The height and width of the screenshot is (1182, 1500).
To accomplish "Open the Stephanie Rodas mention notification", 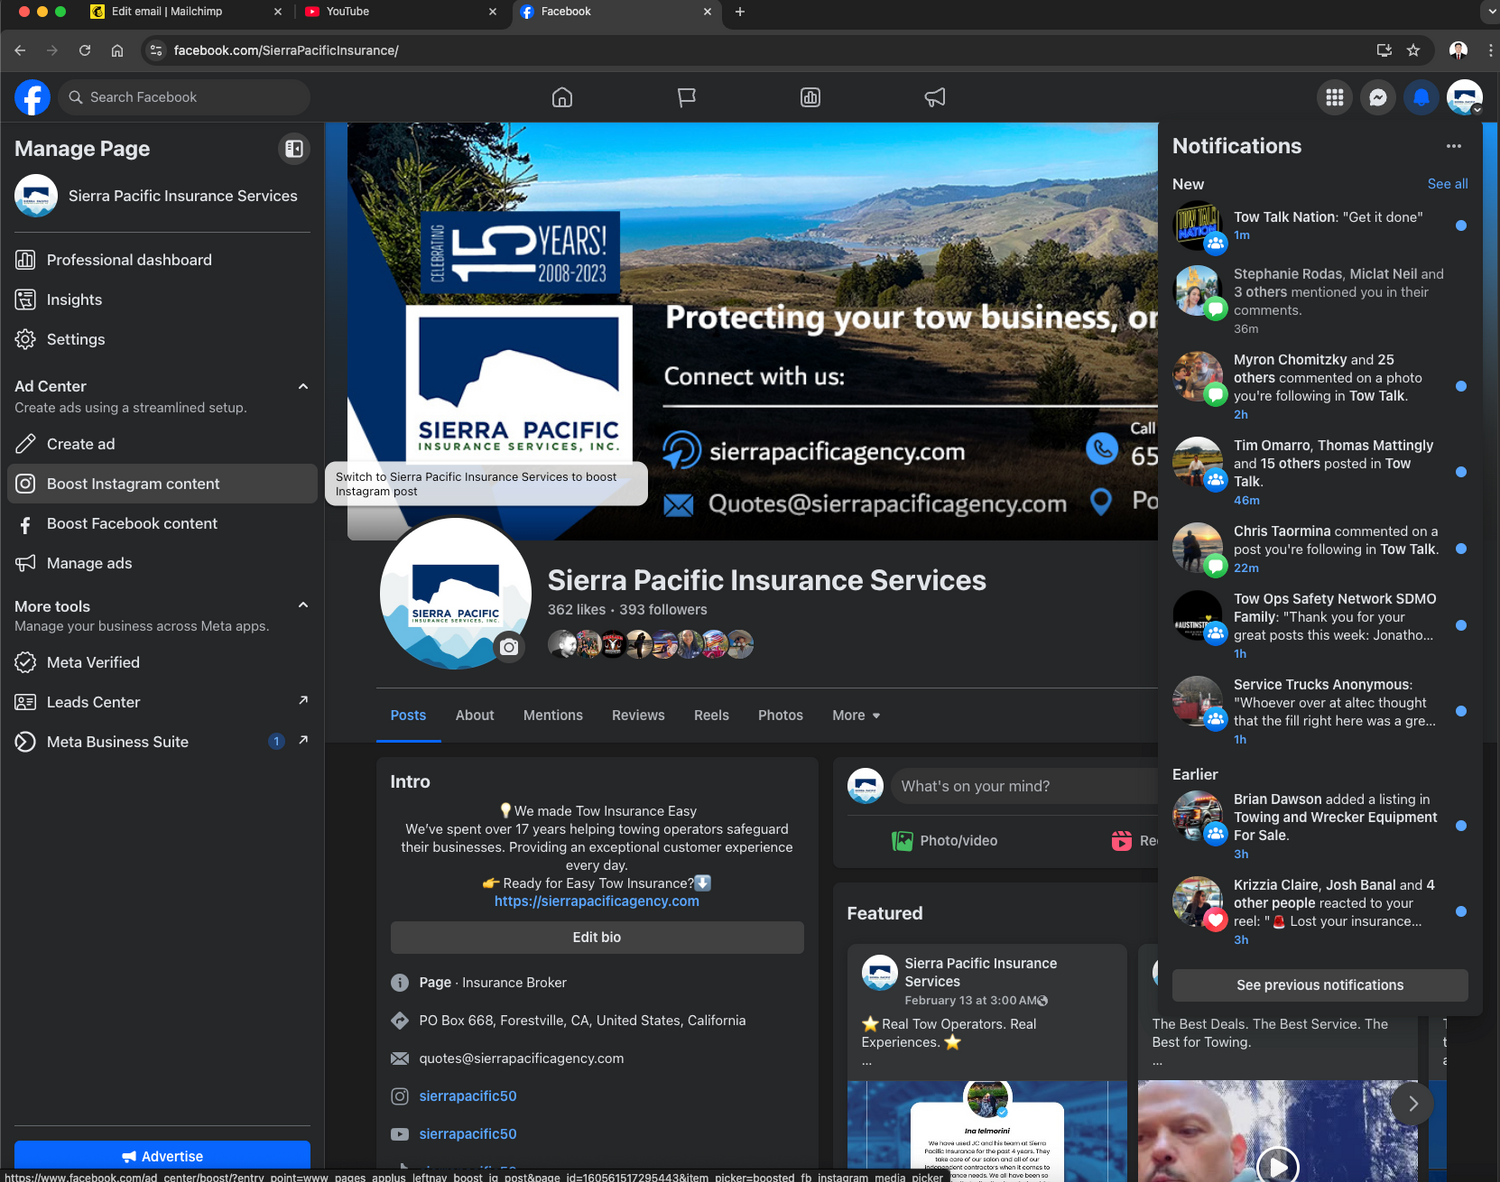I will 1320,300.
